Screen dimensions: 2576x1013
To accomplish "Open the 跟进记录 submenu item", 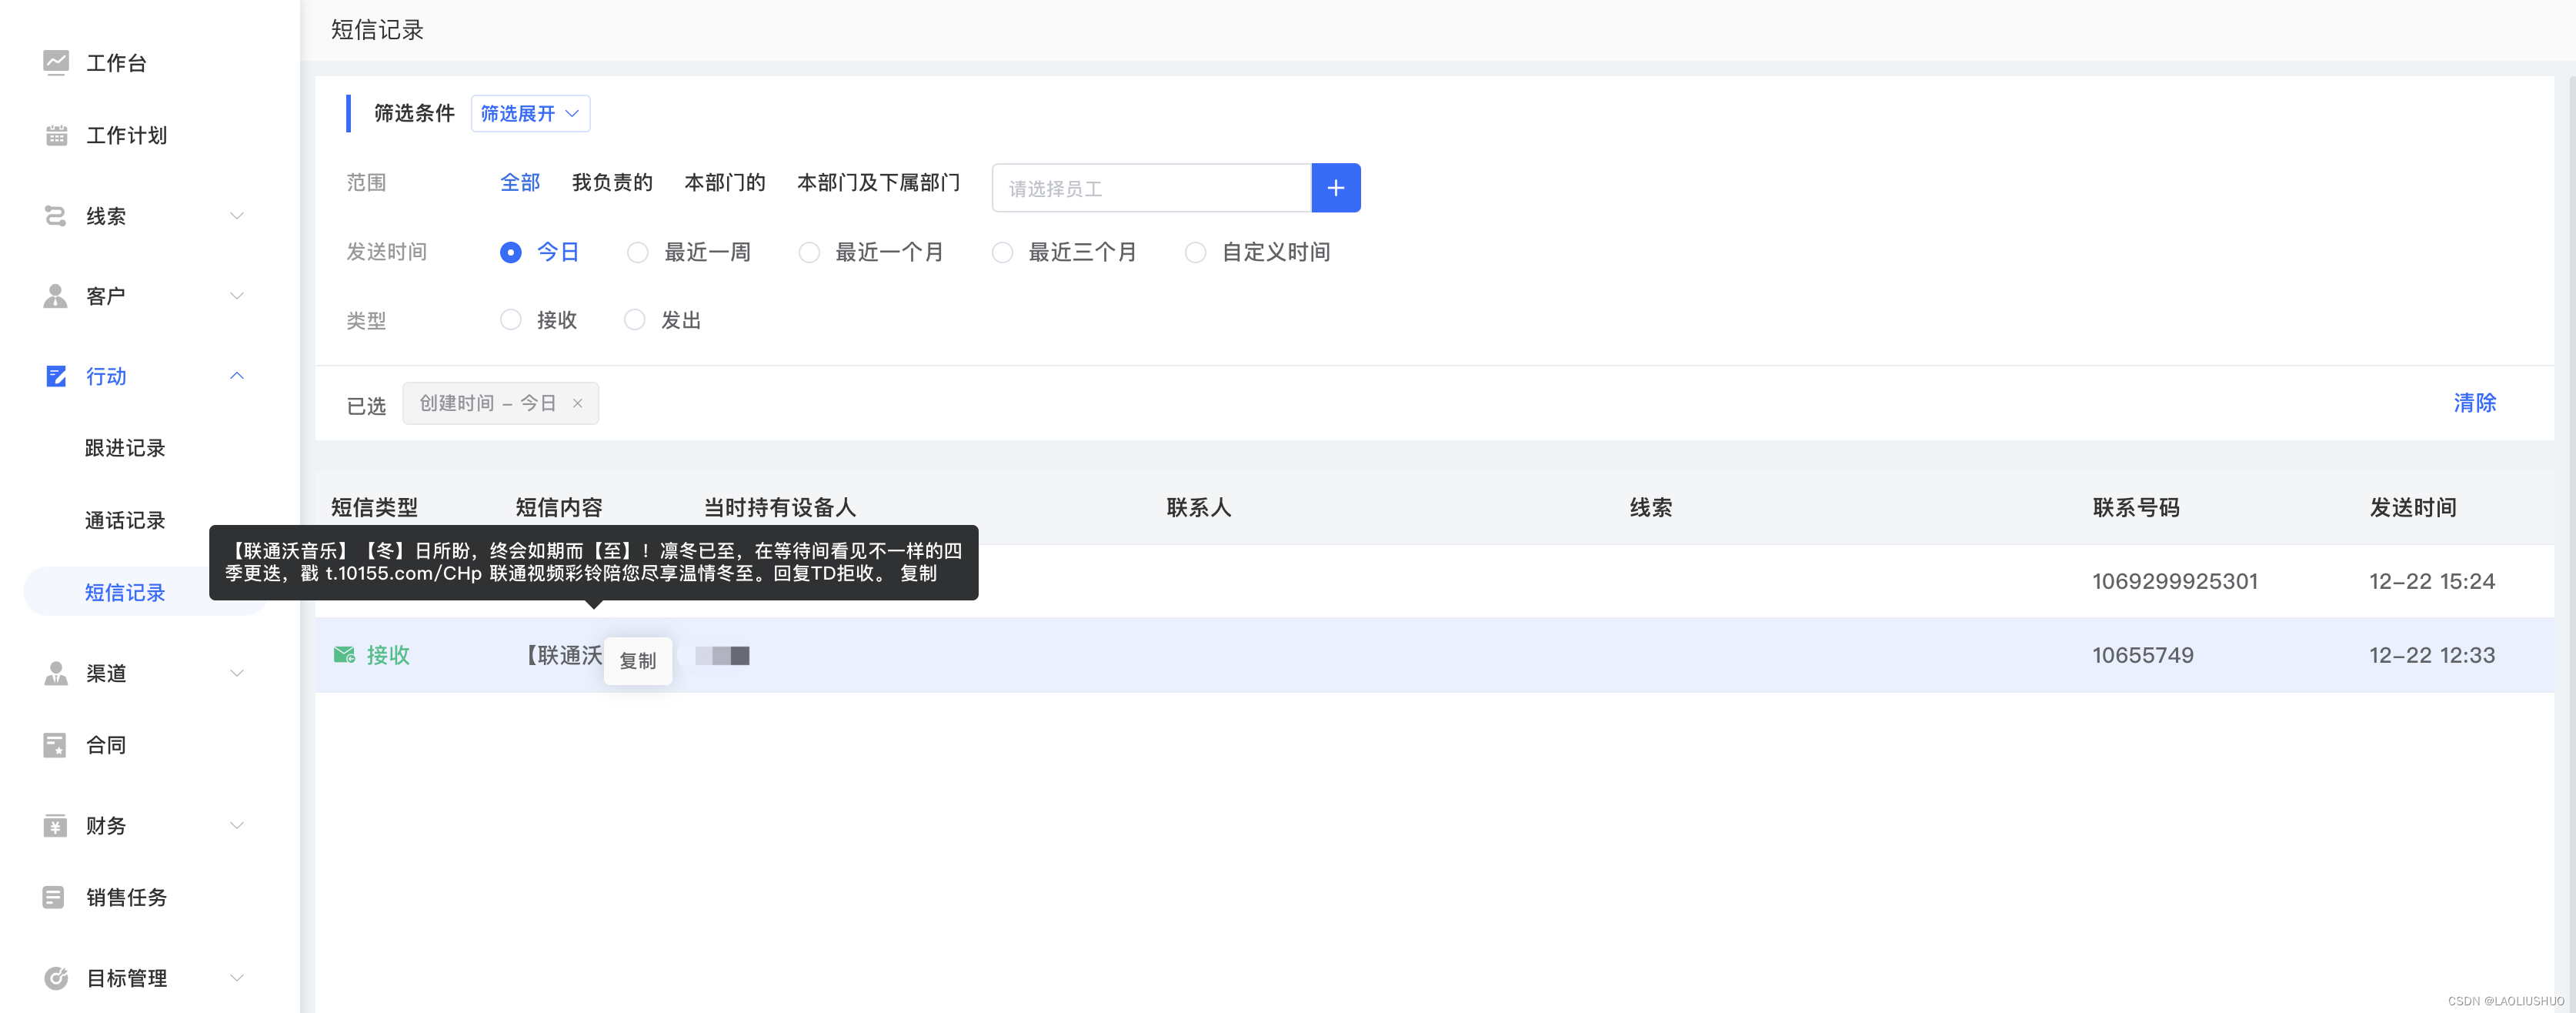I will 125,448.
